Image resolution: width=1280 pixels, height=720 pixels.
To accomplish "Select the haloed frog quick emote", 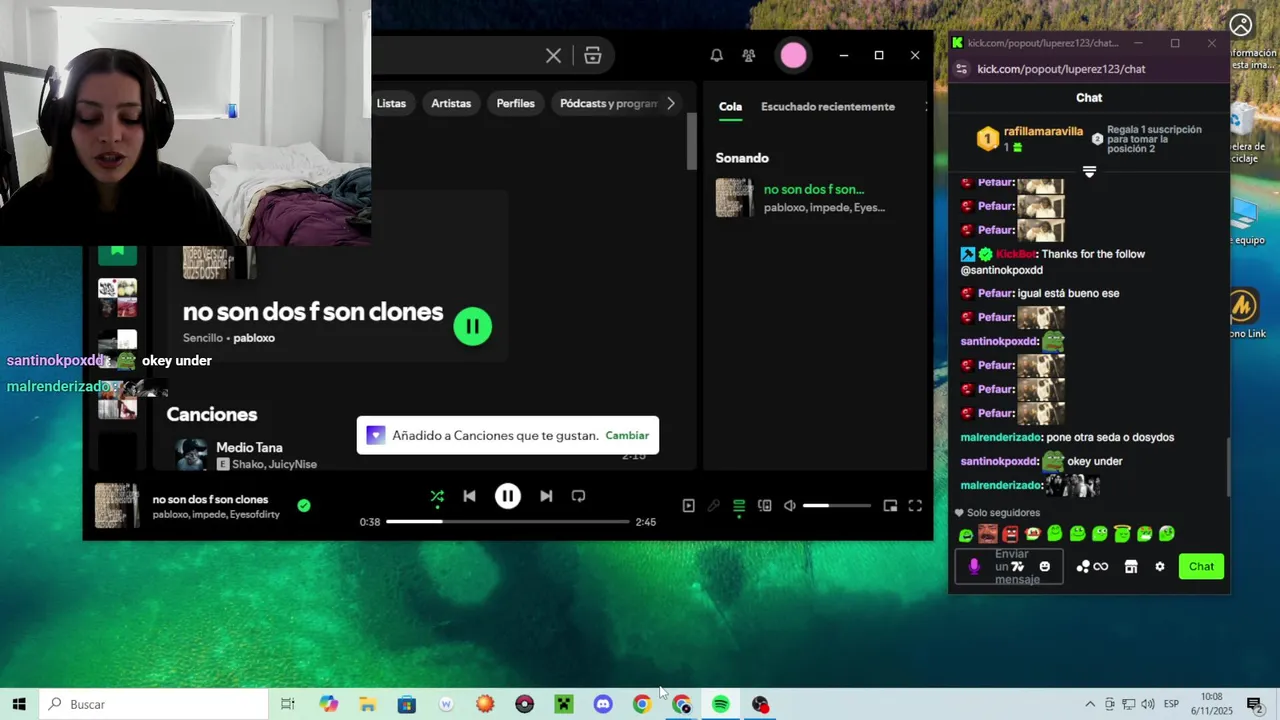I will (1123, 534).
